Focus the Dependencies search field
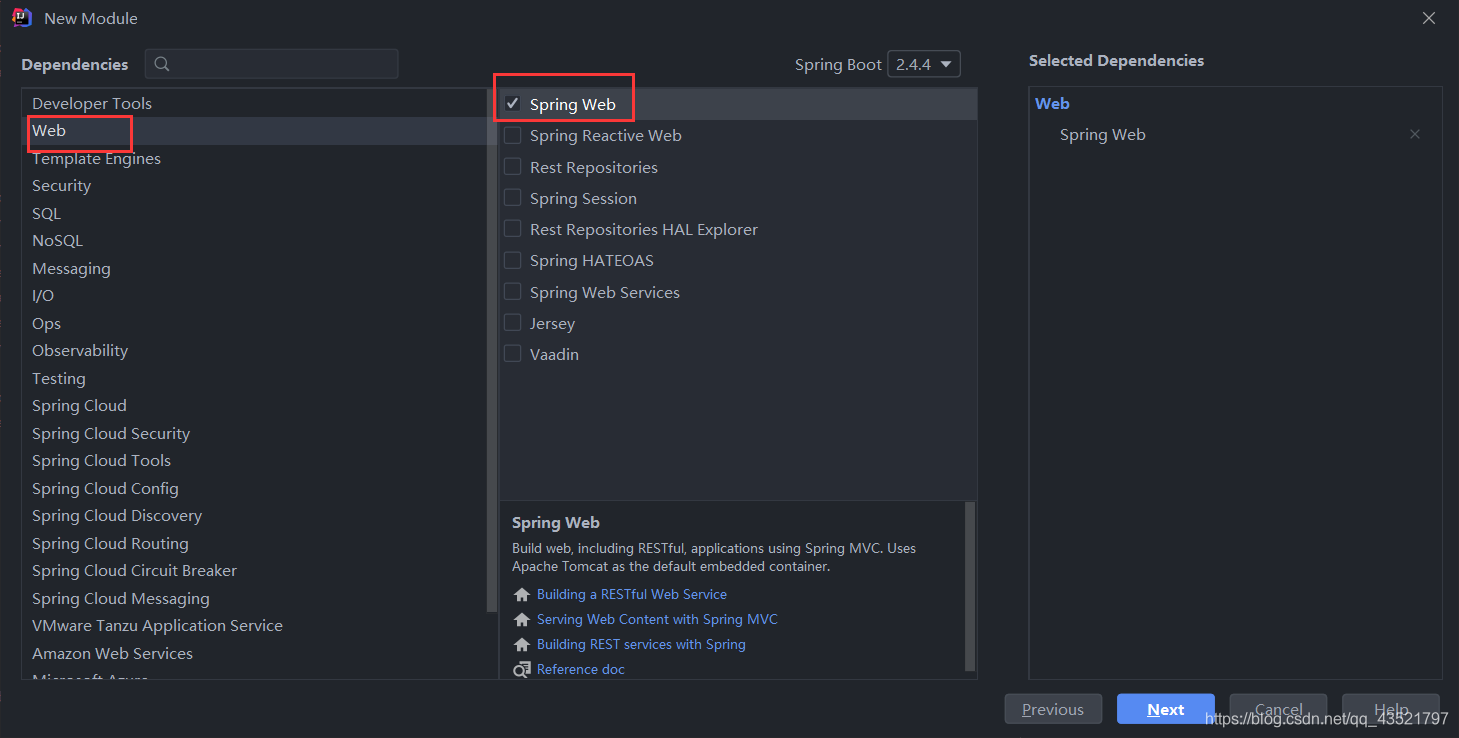 [x=272, y=64]
